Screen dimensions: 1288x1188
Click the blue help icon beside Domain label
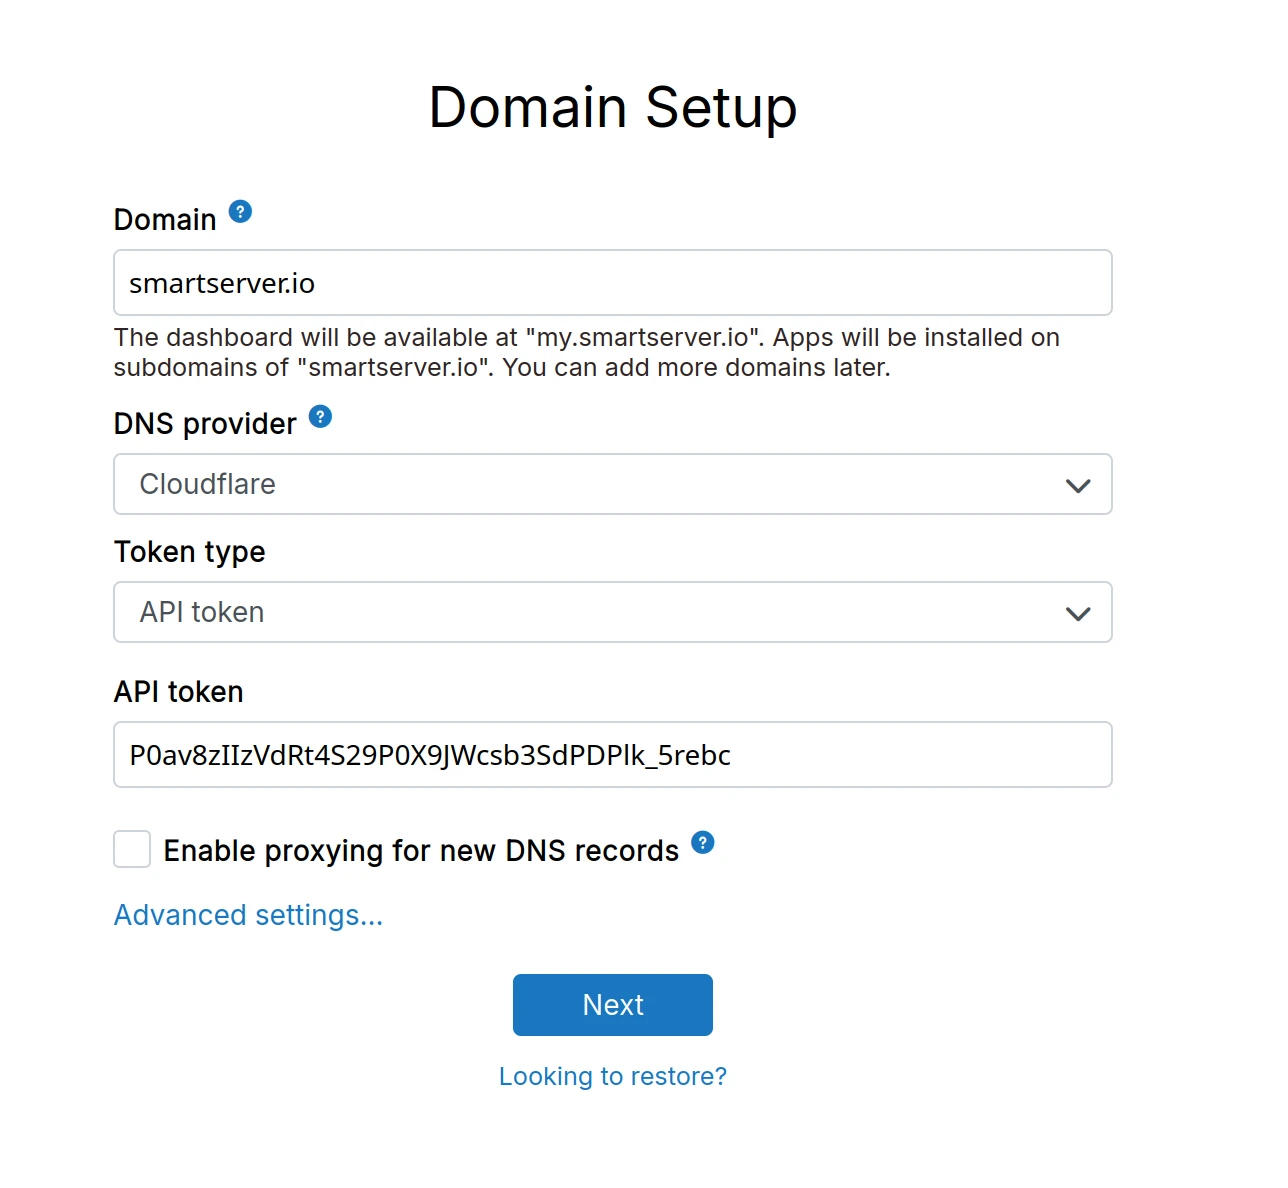(x=240, y=210)
